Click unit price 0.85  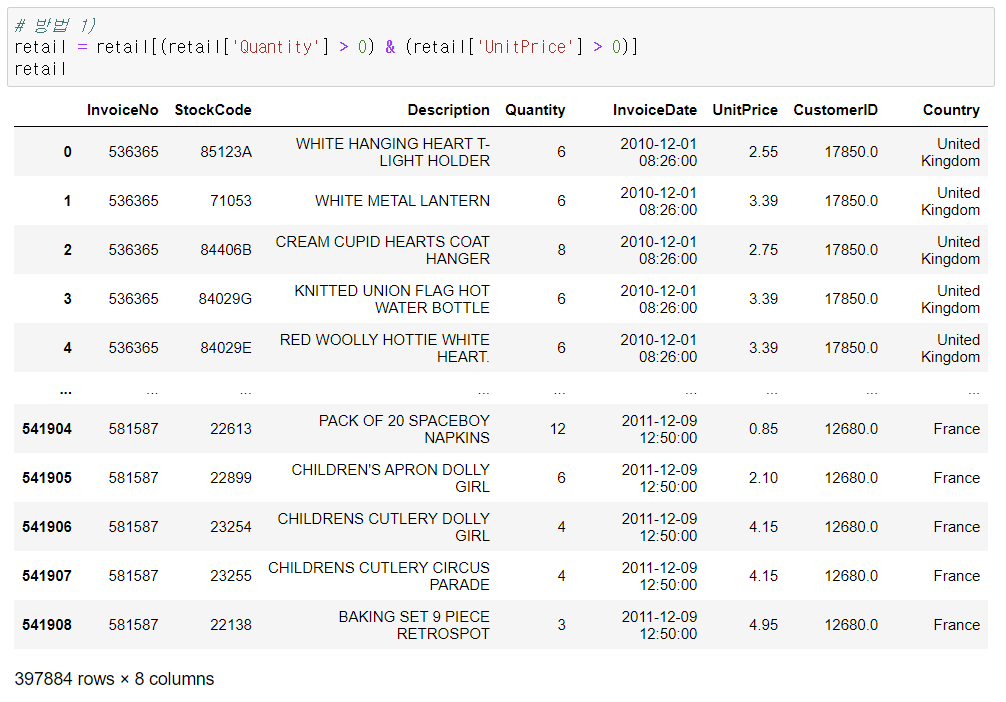click(763, 429)
